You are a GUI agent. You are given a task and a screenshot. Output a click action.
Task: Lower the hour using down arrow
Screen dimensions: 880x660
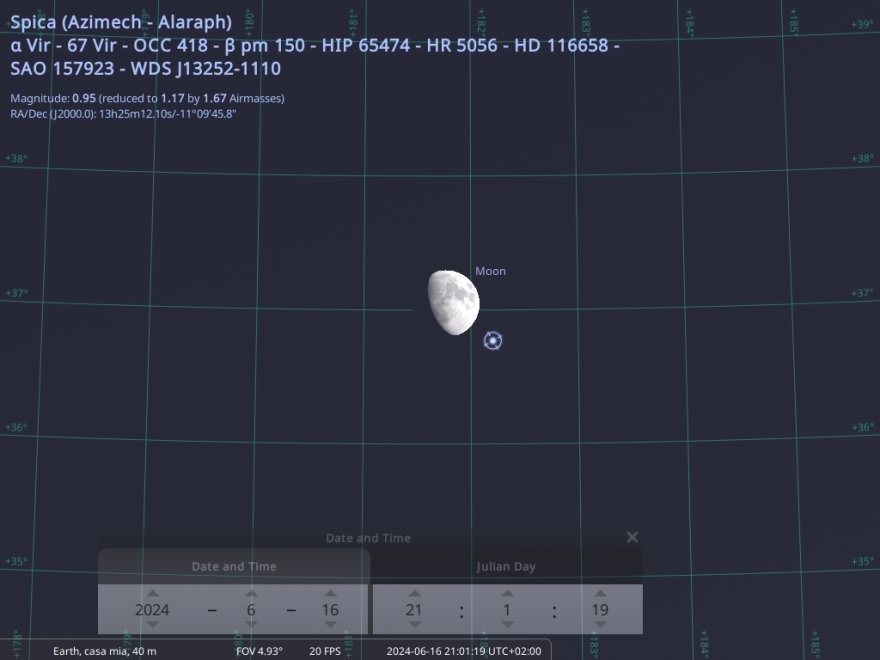414,626
